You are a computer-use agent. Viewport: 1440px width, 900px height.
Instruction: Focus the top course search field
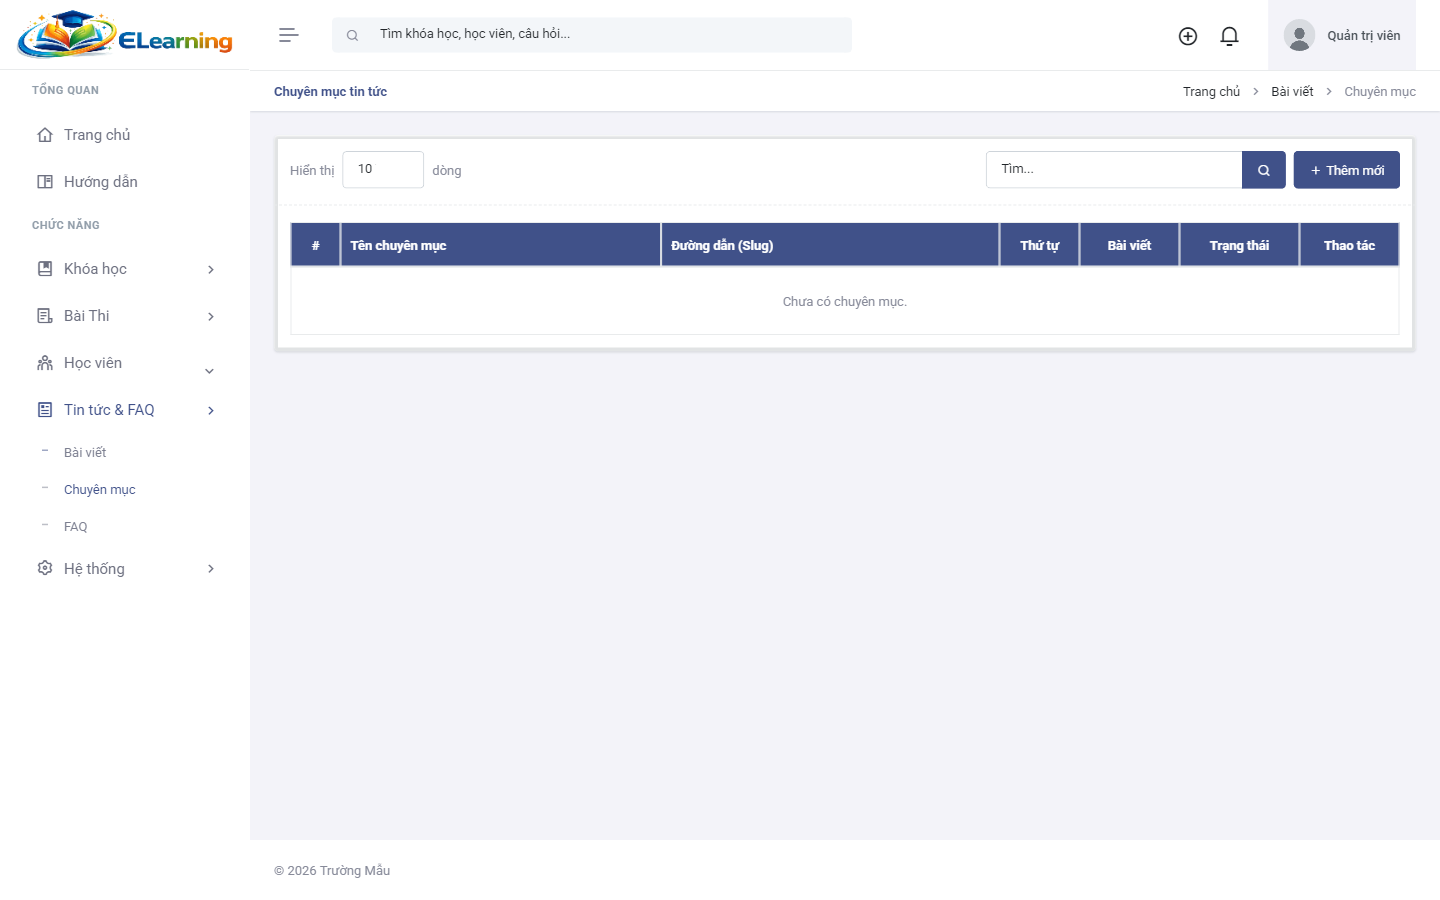click(592, 35)
